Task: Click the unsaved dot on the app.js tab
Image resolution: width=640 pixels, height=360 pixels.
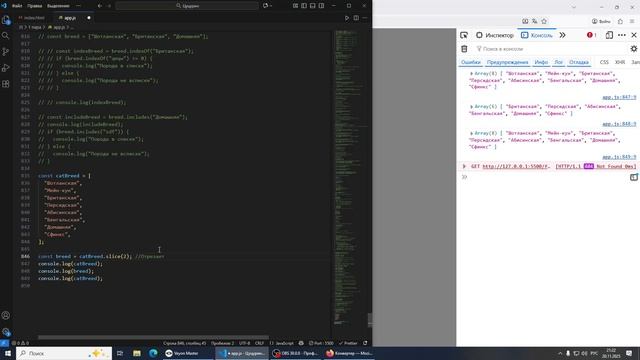Action: click(x=89, y=18)
